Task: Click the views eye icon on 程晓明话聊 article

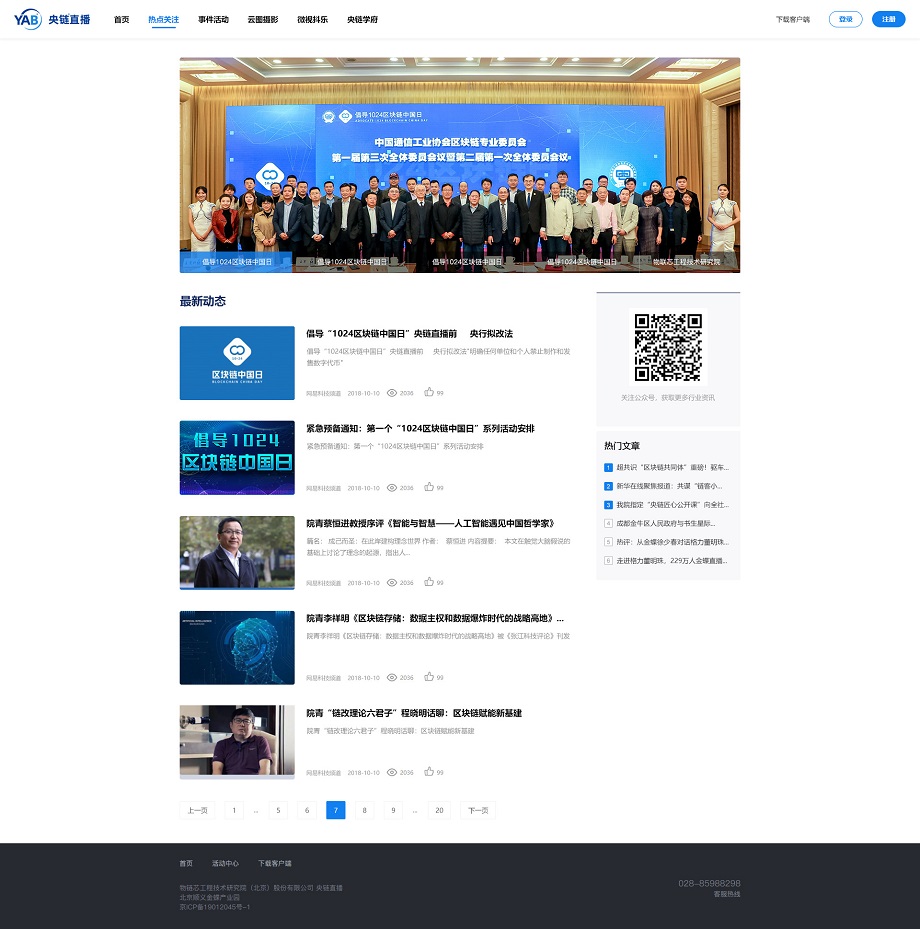Action: [x=392, y=772]
